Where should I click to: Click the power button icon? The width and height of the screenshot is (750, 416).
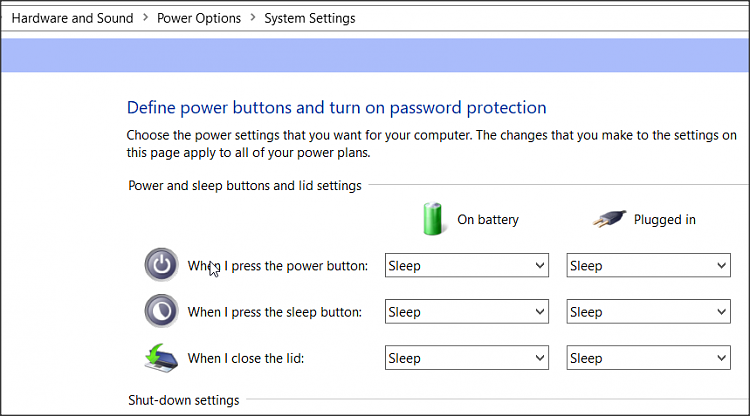pos(161,265)
